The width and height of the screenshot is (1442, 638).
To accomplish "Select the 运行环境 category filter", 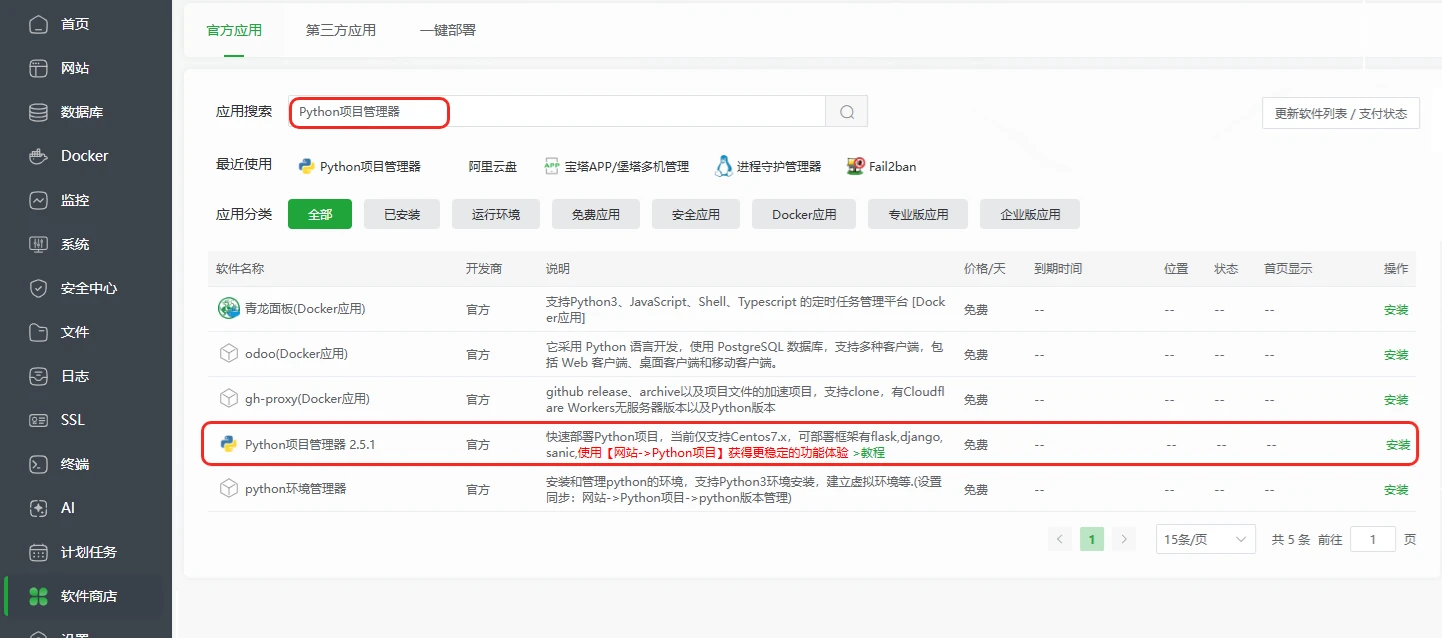I will click(x=496, y=214).
